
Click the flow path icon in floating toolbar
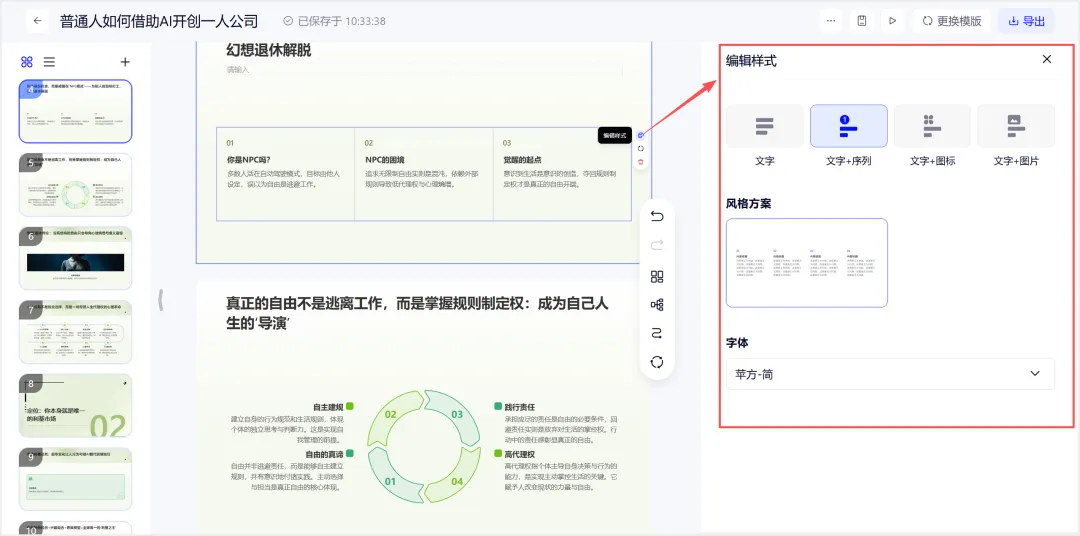[657, 333]
